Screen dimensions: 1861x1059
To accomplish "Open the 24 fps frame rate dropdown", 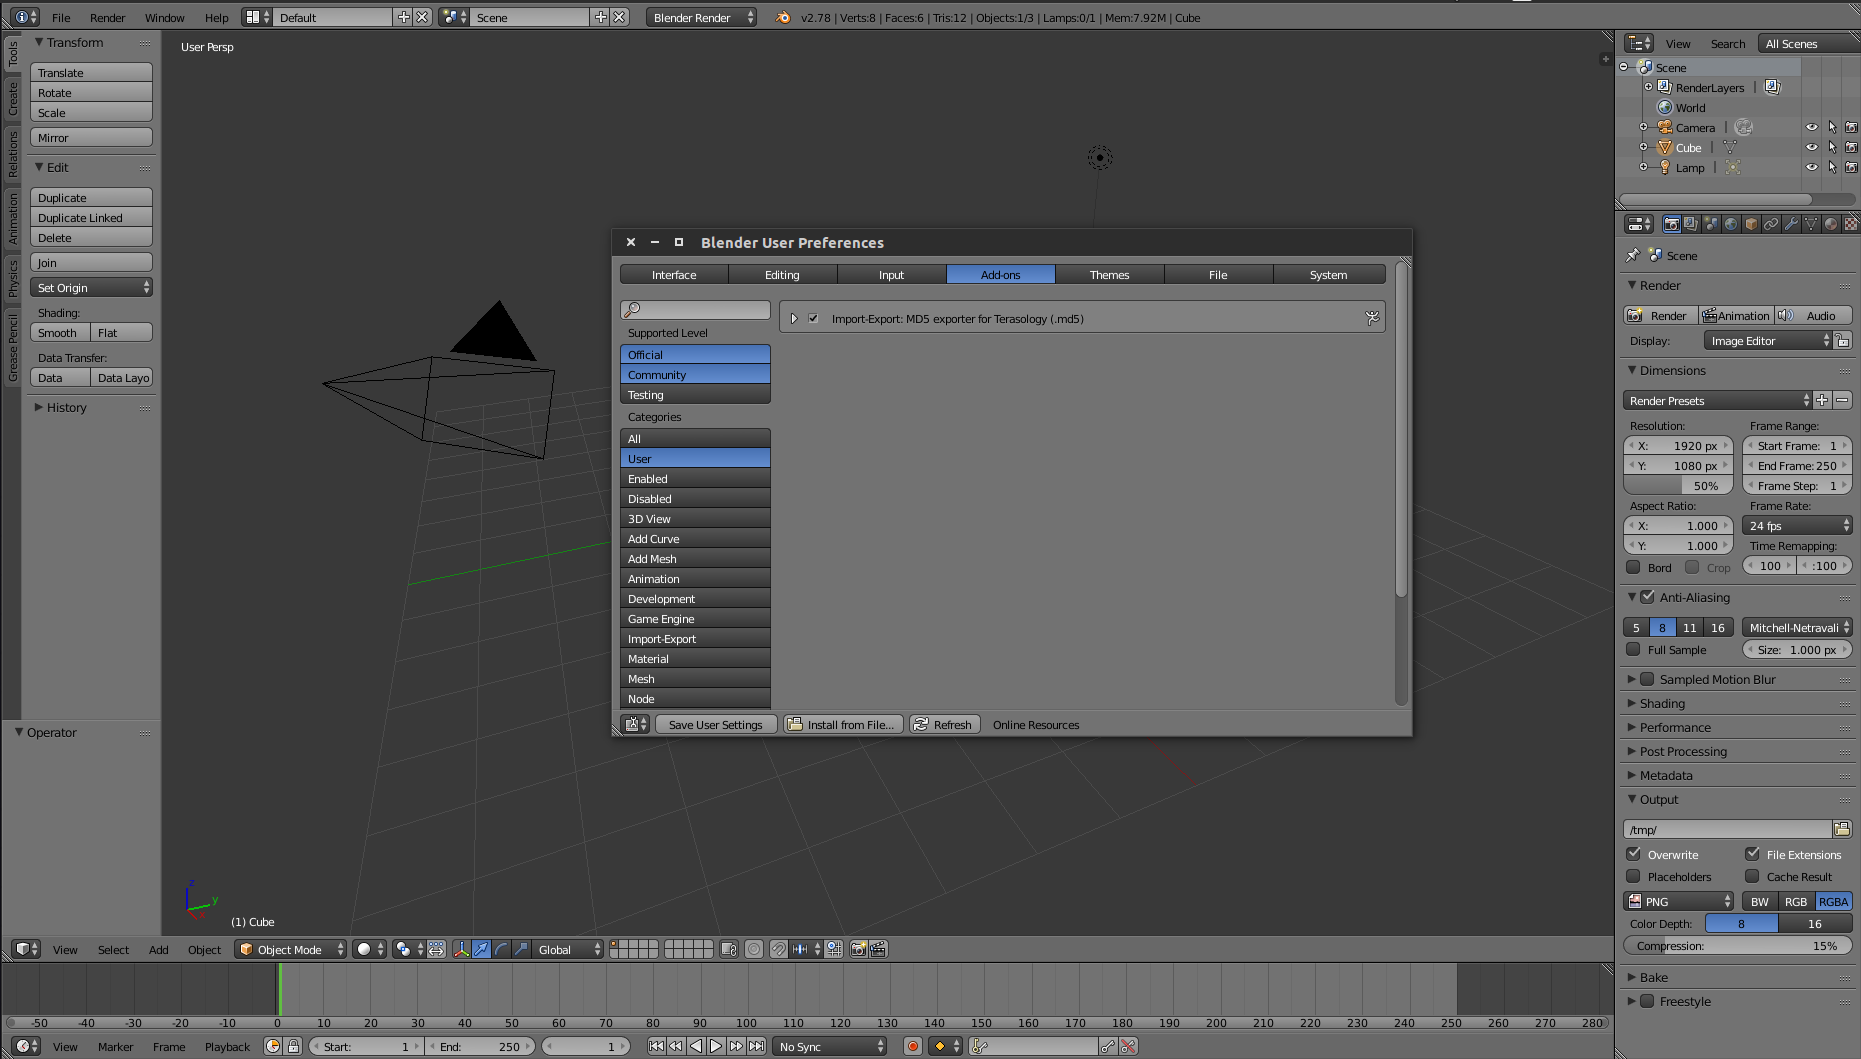I will point(1797,526).
